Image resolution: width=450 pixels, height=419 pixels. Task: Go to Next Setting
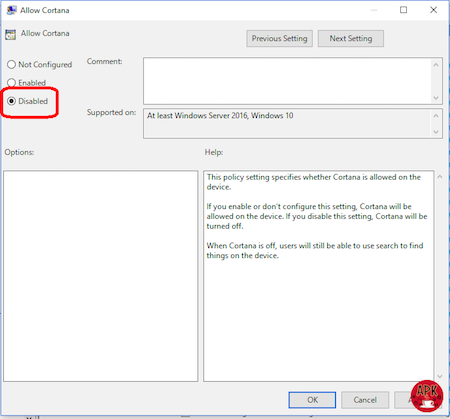(351, 39)
